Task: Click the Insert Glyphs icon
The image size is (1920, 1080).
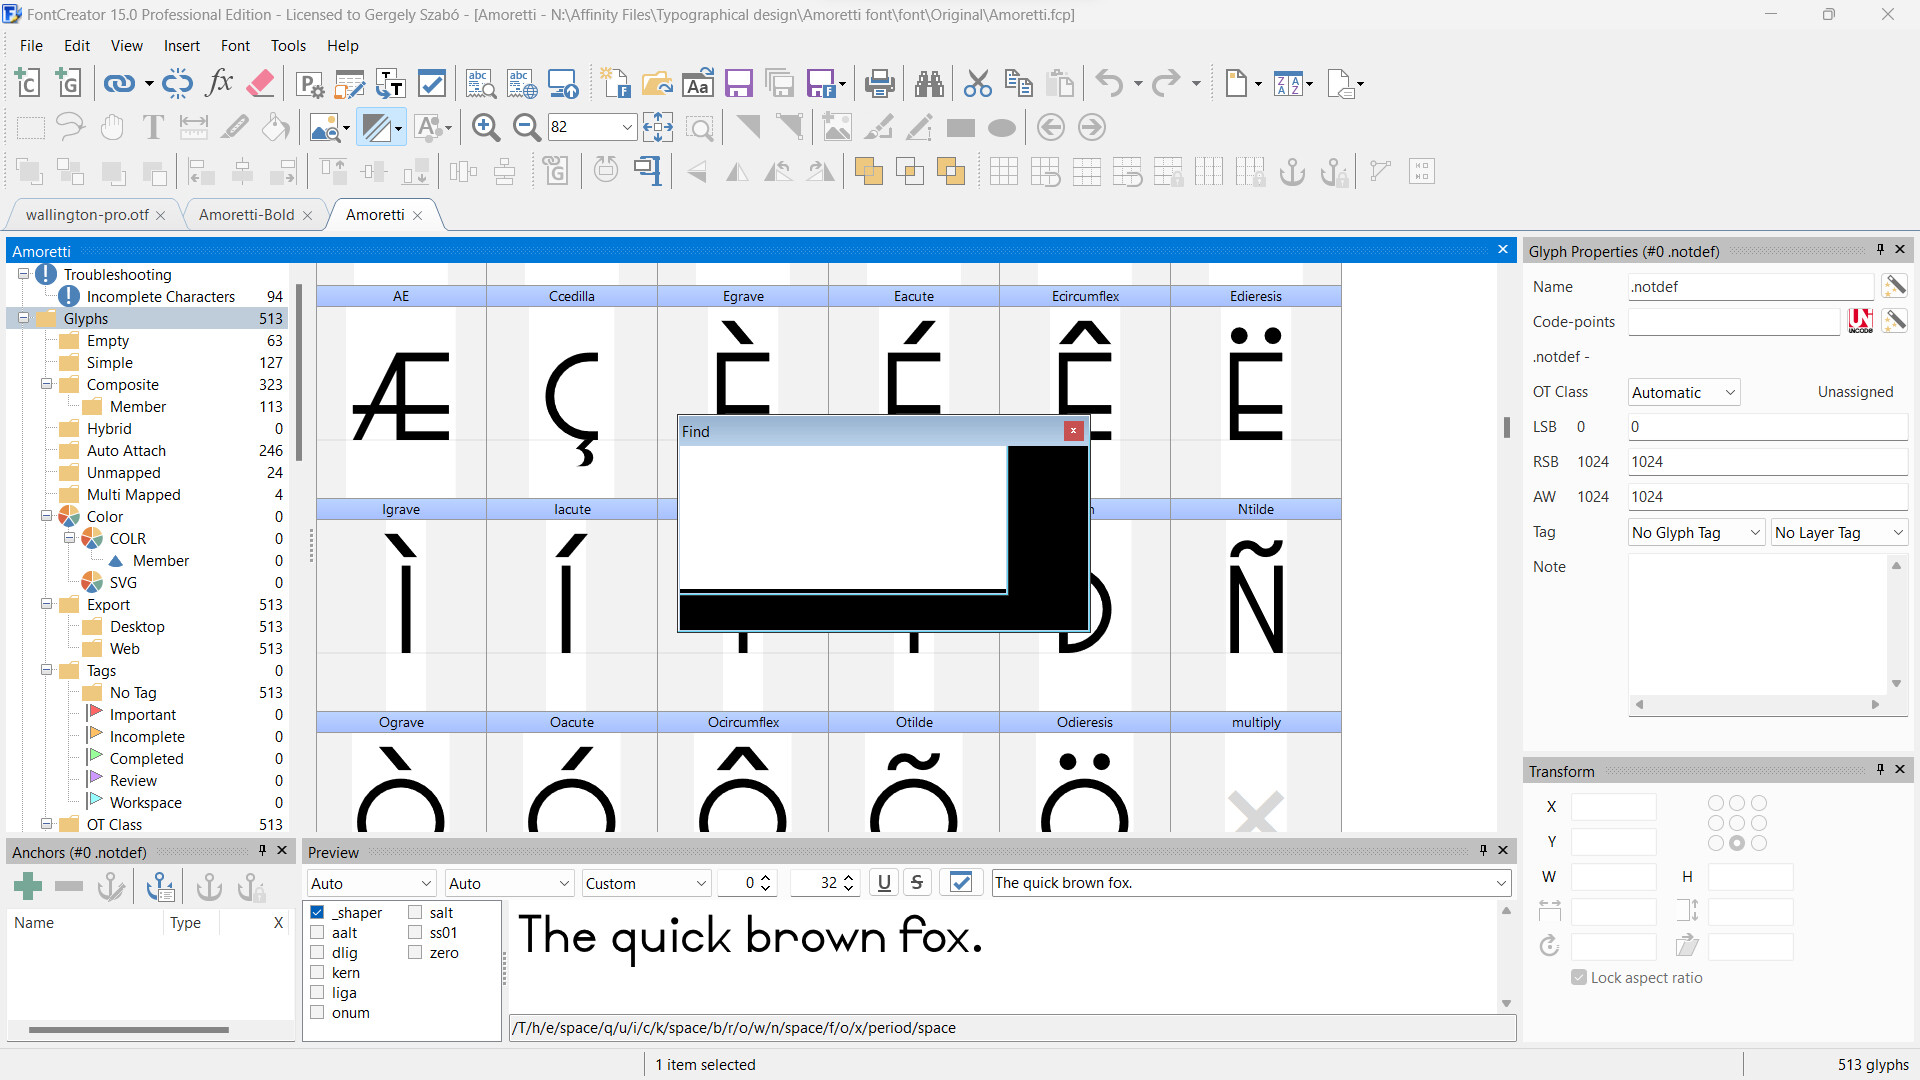Action: (68, 83)
